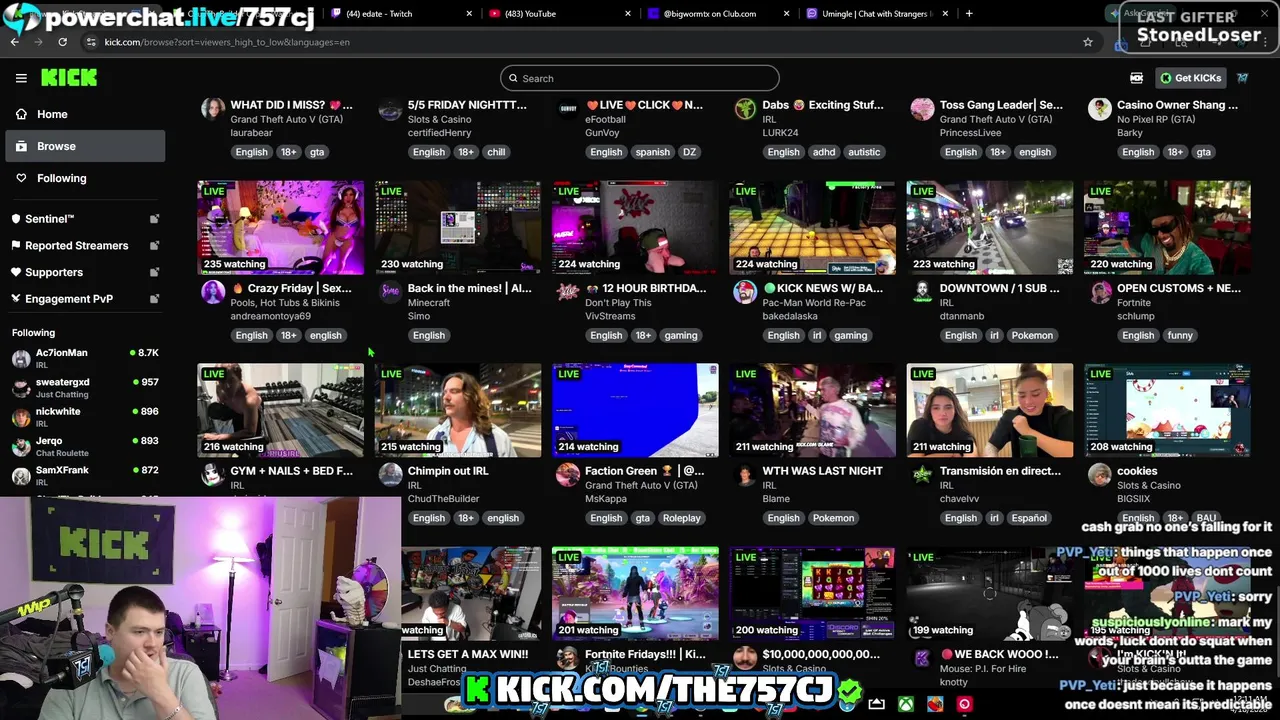Switch to edate - Twitch tab
1280x720 pixels.
(400, 14)
